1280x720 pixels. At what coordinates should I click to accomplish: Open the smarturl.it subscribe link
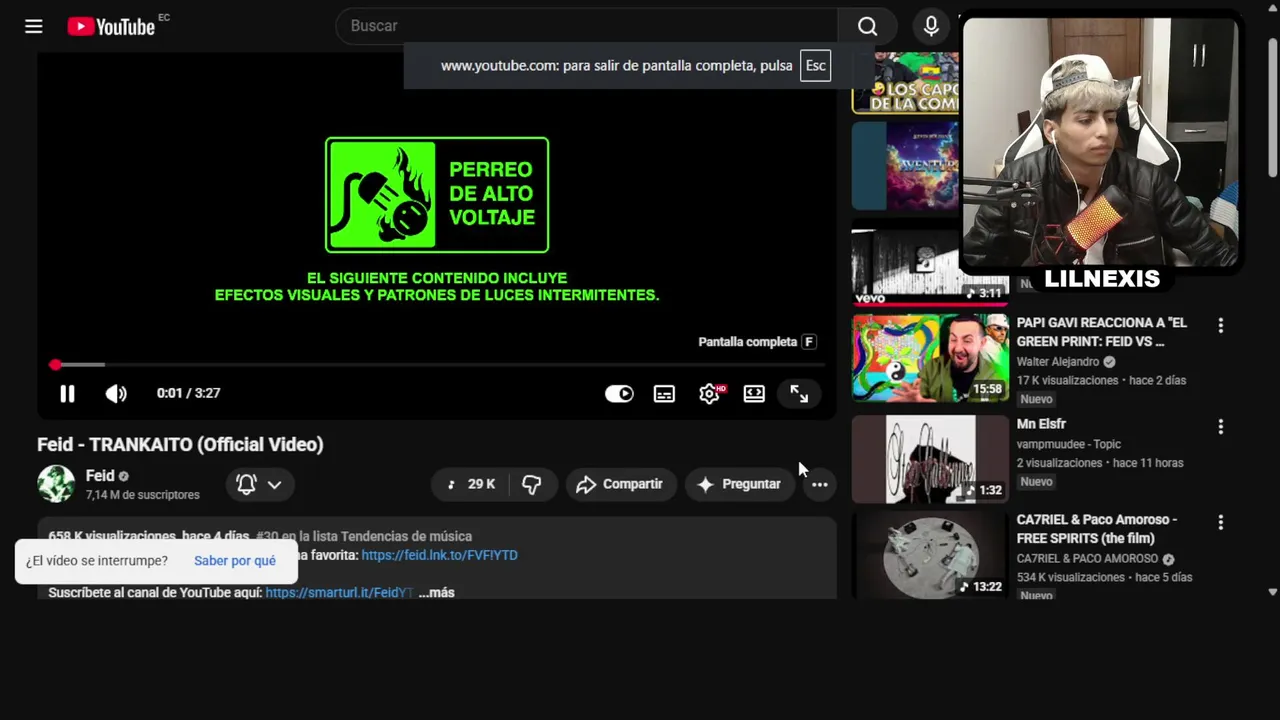339,593
